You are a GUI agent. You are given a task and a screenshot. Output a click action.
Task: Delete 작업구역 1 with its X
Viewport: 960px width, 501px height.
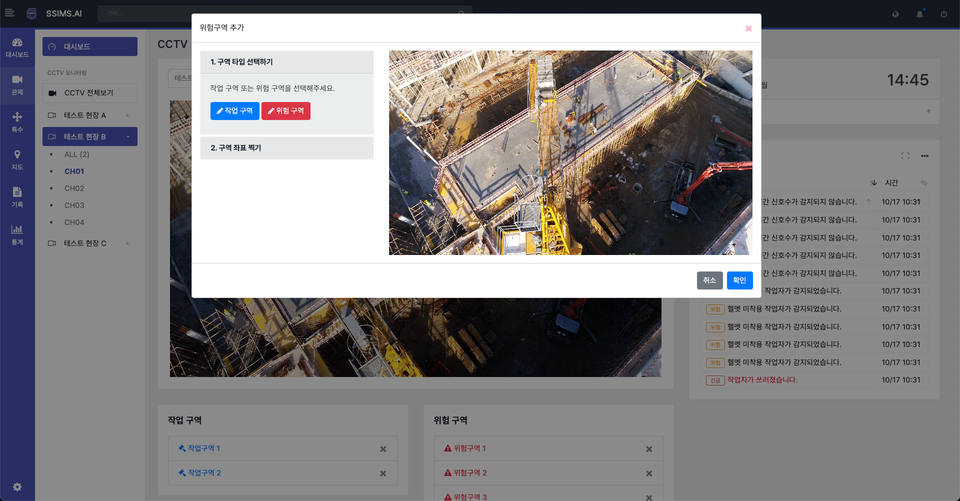383,449
